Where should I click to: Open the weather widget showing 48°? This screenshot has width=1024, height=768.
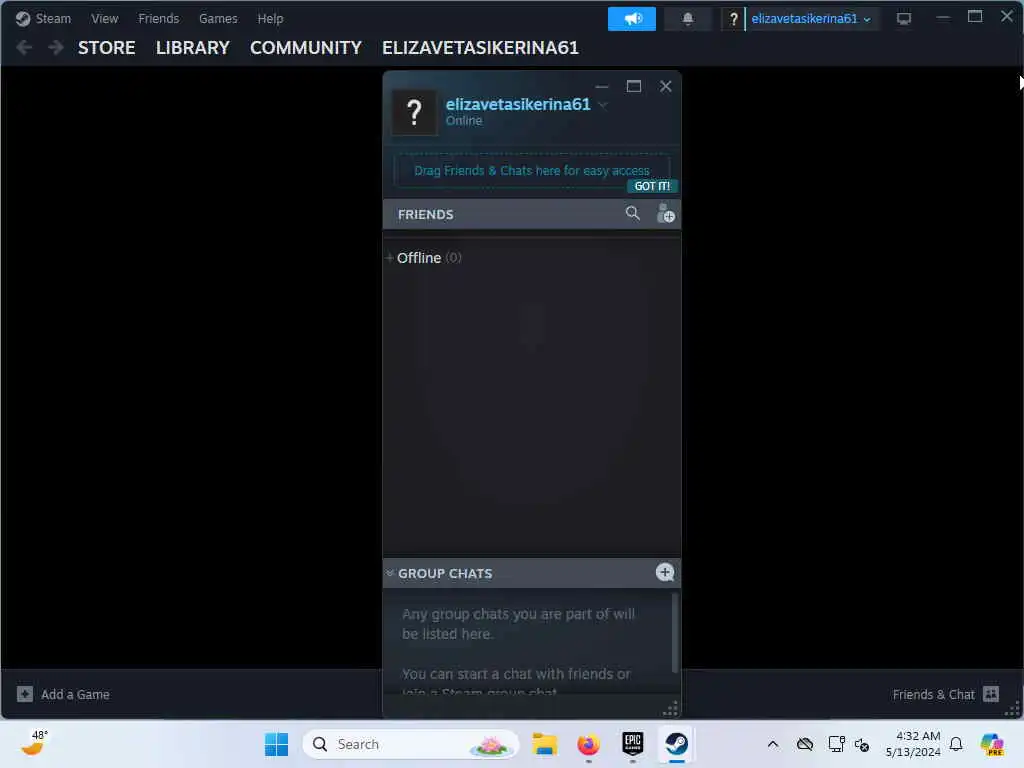click(33, 743)
